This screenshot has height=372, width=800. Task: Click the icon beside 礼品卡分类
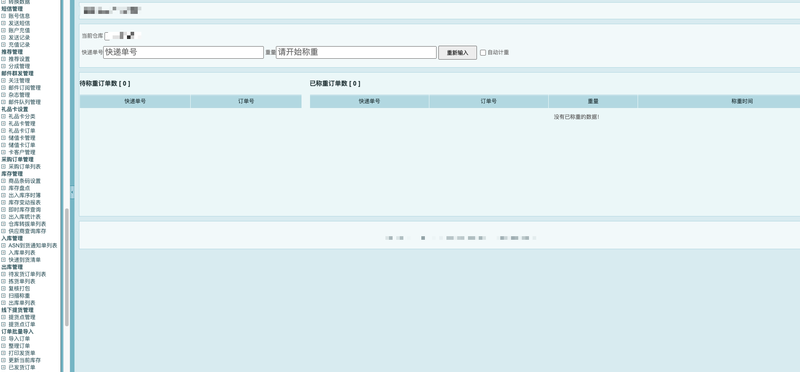[x=4, y=116]
